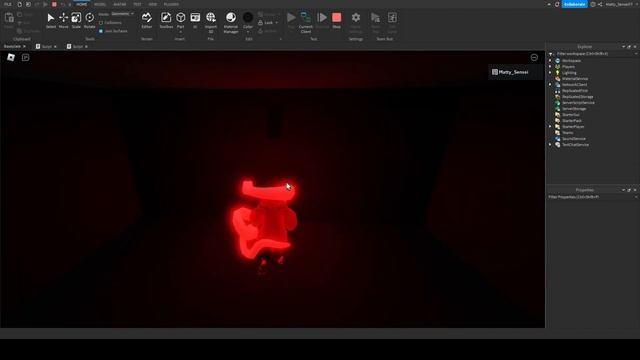Switch Current Client view
640x360 pixels.
(306, 22)
